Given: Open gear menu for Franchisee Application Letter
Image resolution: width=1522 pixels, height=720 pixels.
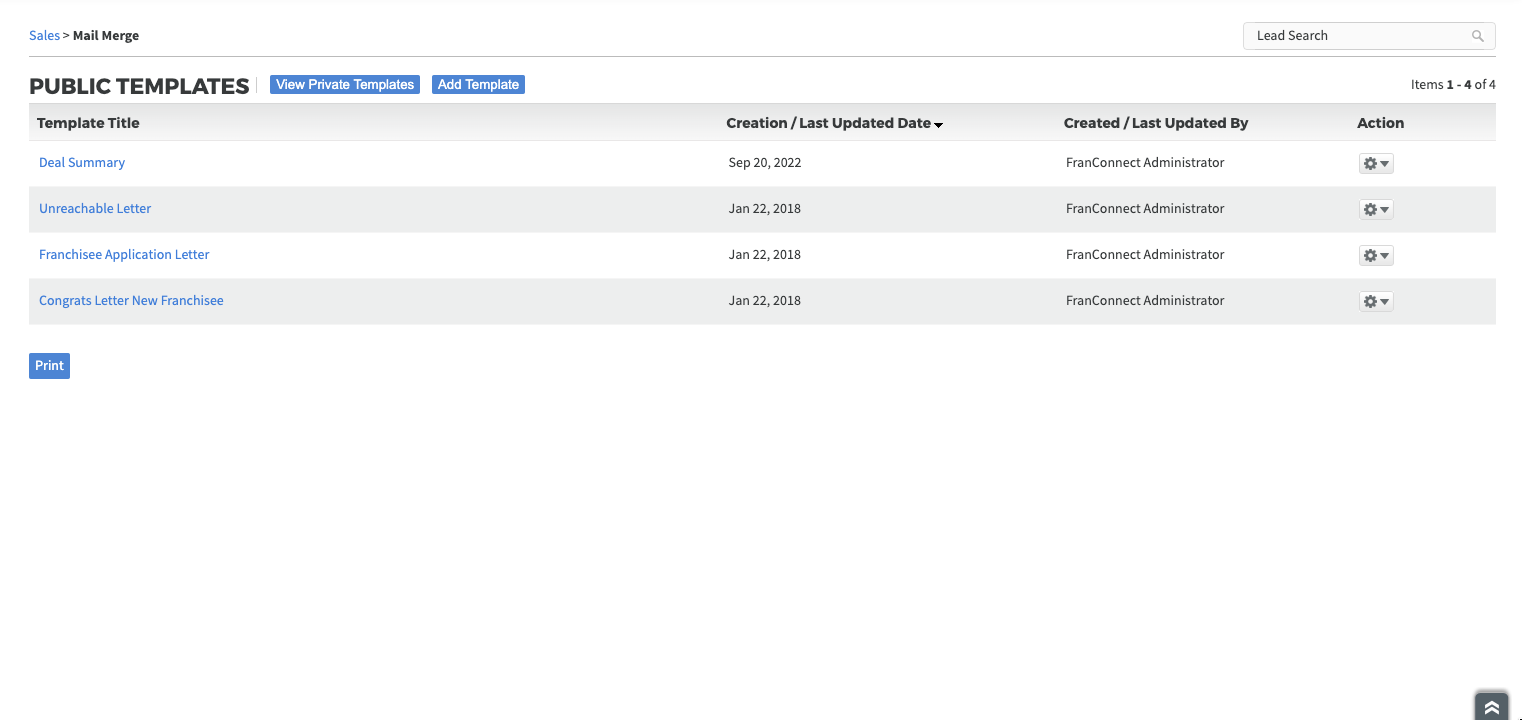Looking at the screenshot, I should (1376, 256).
